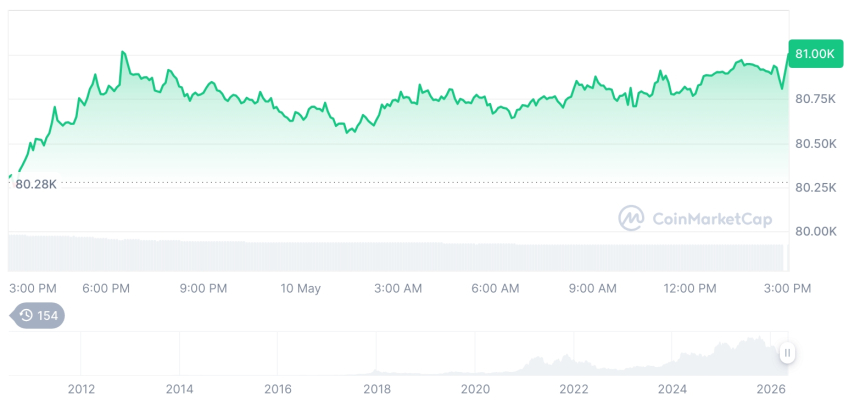Screen dimensions: 860x401
Task: Click the CoinMarketCap watermark text
Action: pyautogui.click(x=712, y=219)
